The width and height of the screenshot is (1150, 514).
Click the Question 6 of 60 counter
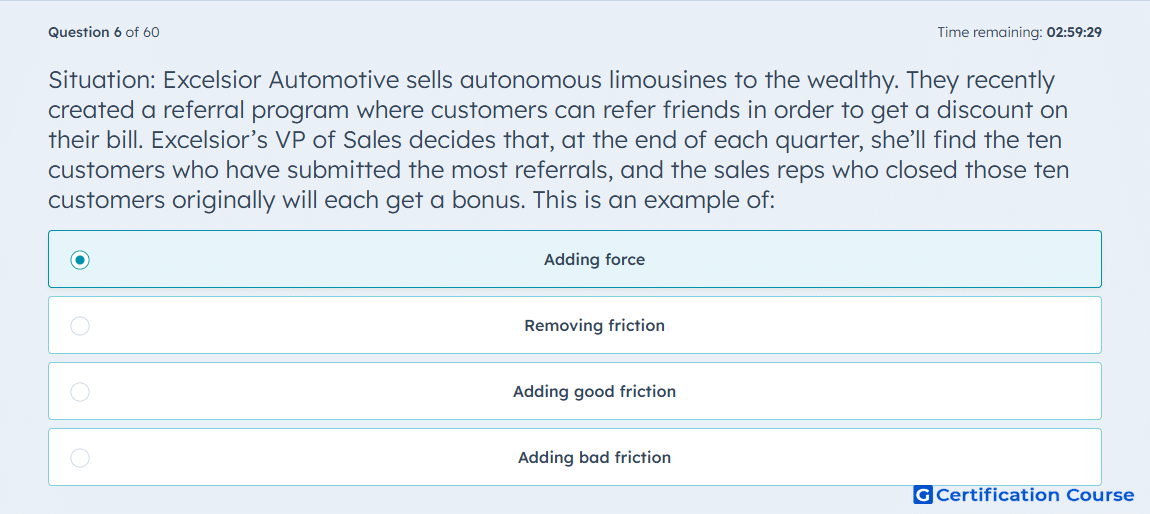[x=103, y=32]
